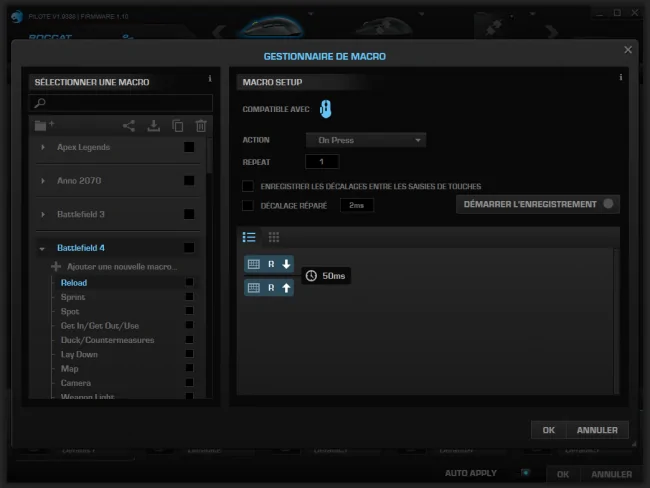Expand the Apex Legends macro folder
The image size is (650, 488).
[x=43, y=147]
